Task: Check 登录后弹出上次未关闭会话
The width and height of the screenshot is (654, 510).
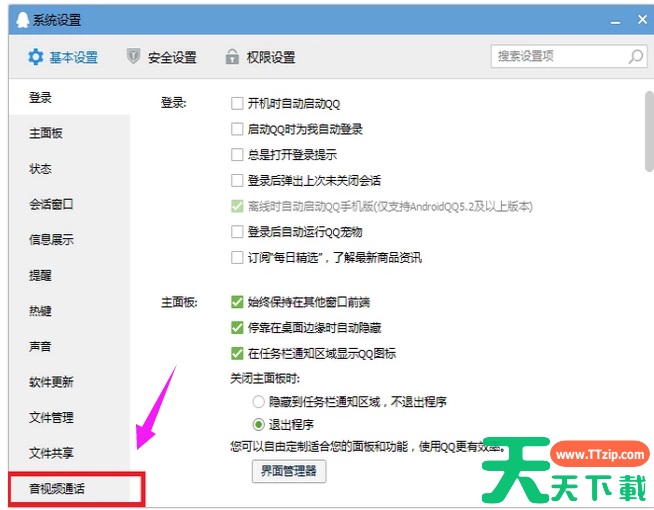Action: pos(237,180)
